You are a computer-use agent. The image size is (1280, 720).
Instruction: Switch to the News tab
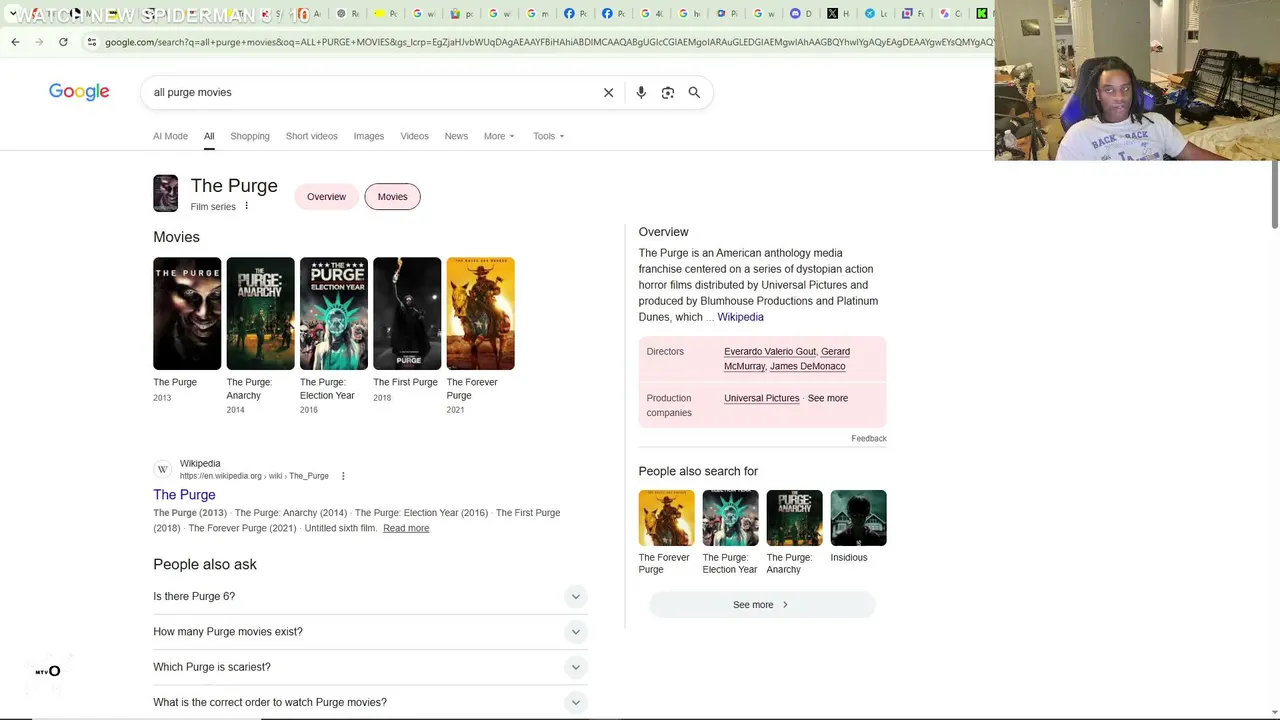456,136
